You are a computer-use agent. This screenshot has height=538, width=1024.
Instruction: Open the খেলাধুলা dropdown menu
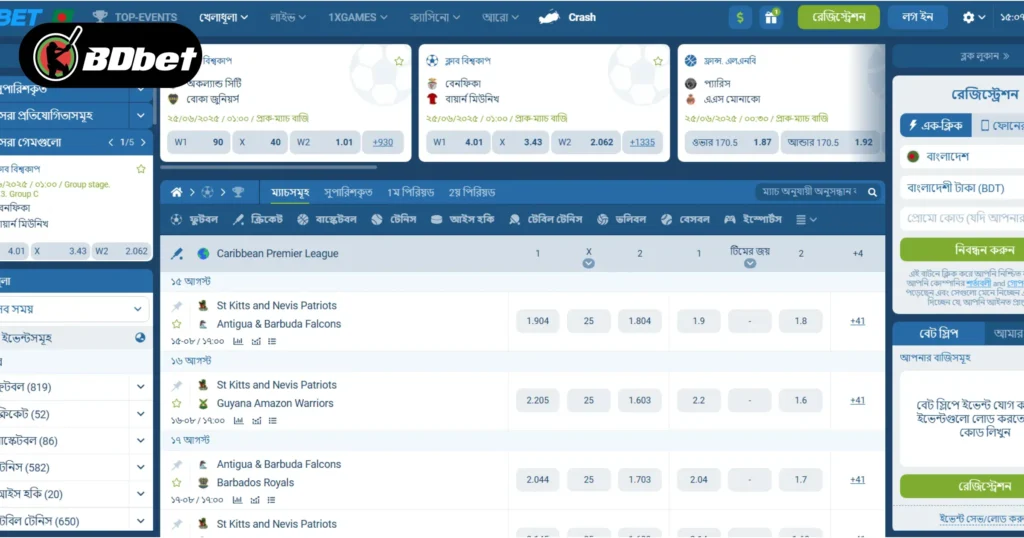point(223,18)
